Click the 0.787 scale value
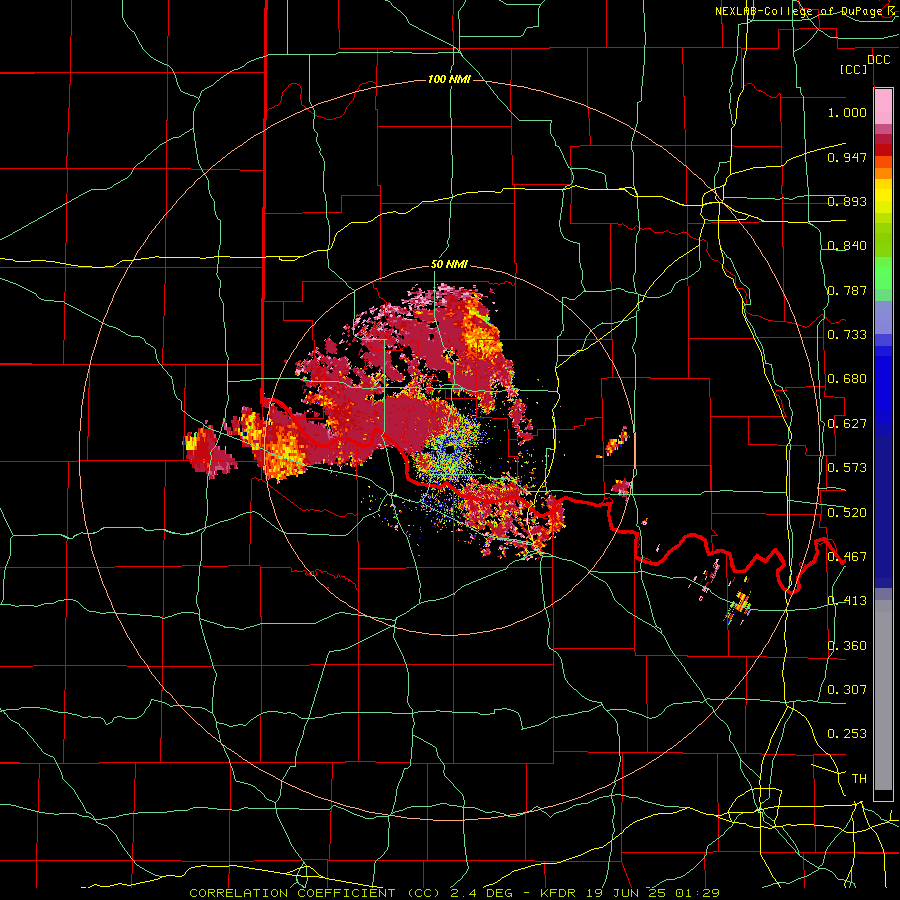The width and height of the screenshot is (900, 900). coord(847,290)
